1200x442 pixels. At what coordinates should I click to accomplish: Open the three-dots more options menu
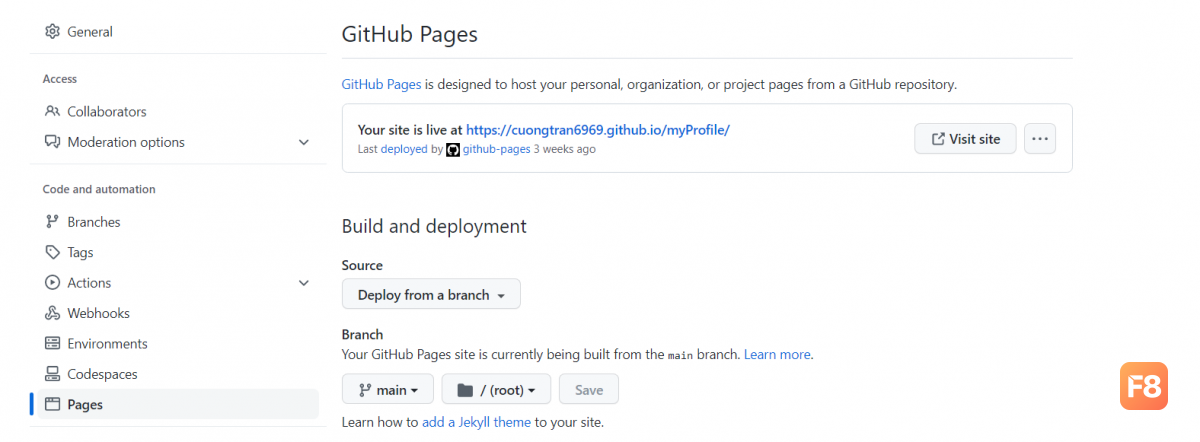point(1040,139)
